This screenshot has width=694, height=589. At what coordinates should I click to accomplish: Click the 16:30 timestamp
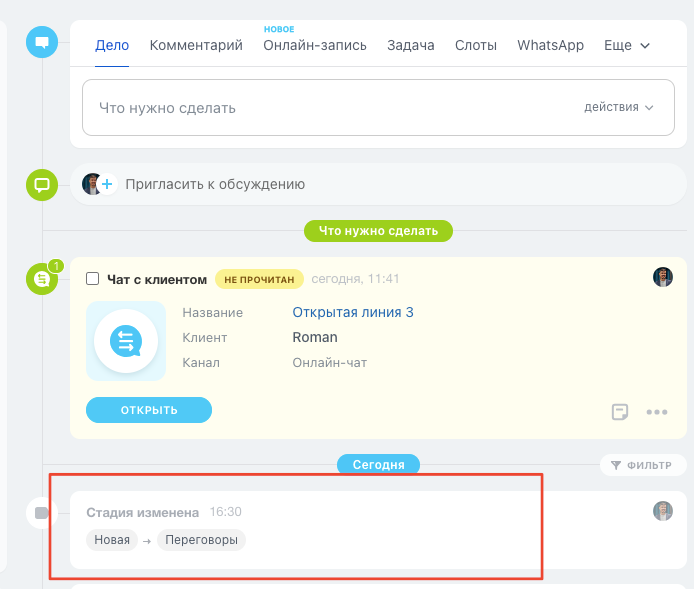click(x=225, y=512)
